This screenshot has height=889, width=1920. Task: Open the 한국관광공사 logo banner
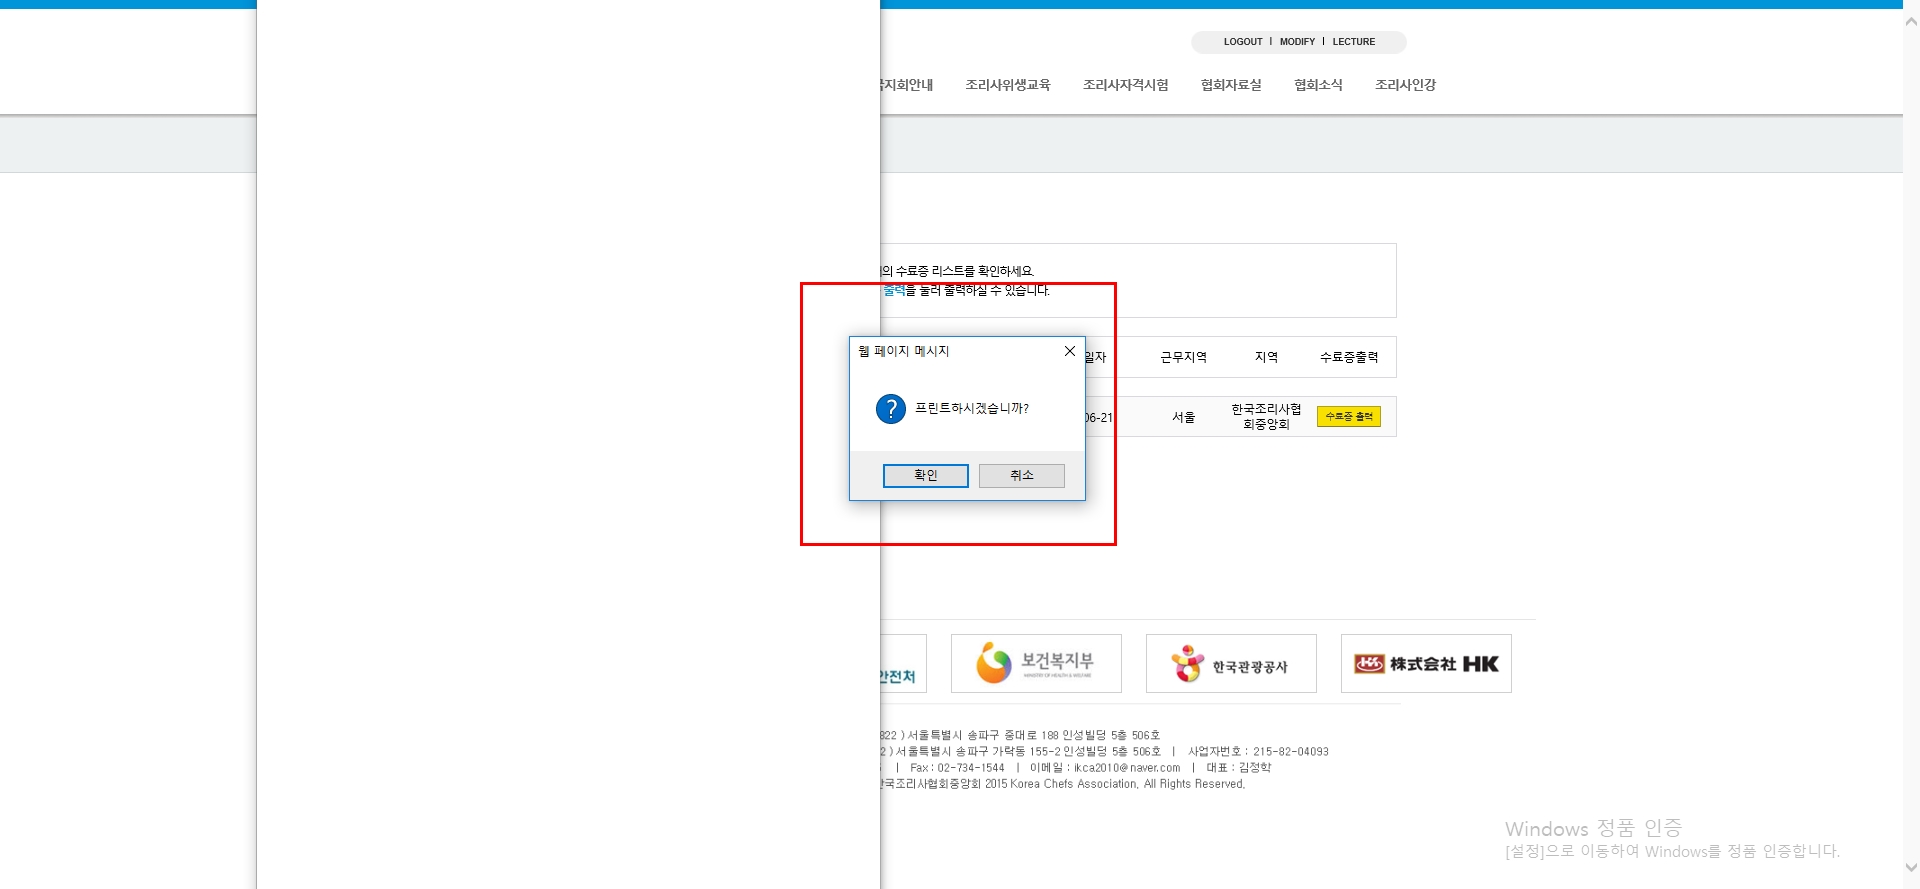pos(1230,663)
